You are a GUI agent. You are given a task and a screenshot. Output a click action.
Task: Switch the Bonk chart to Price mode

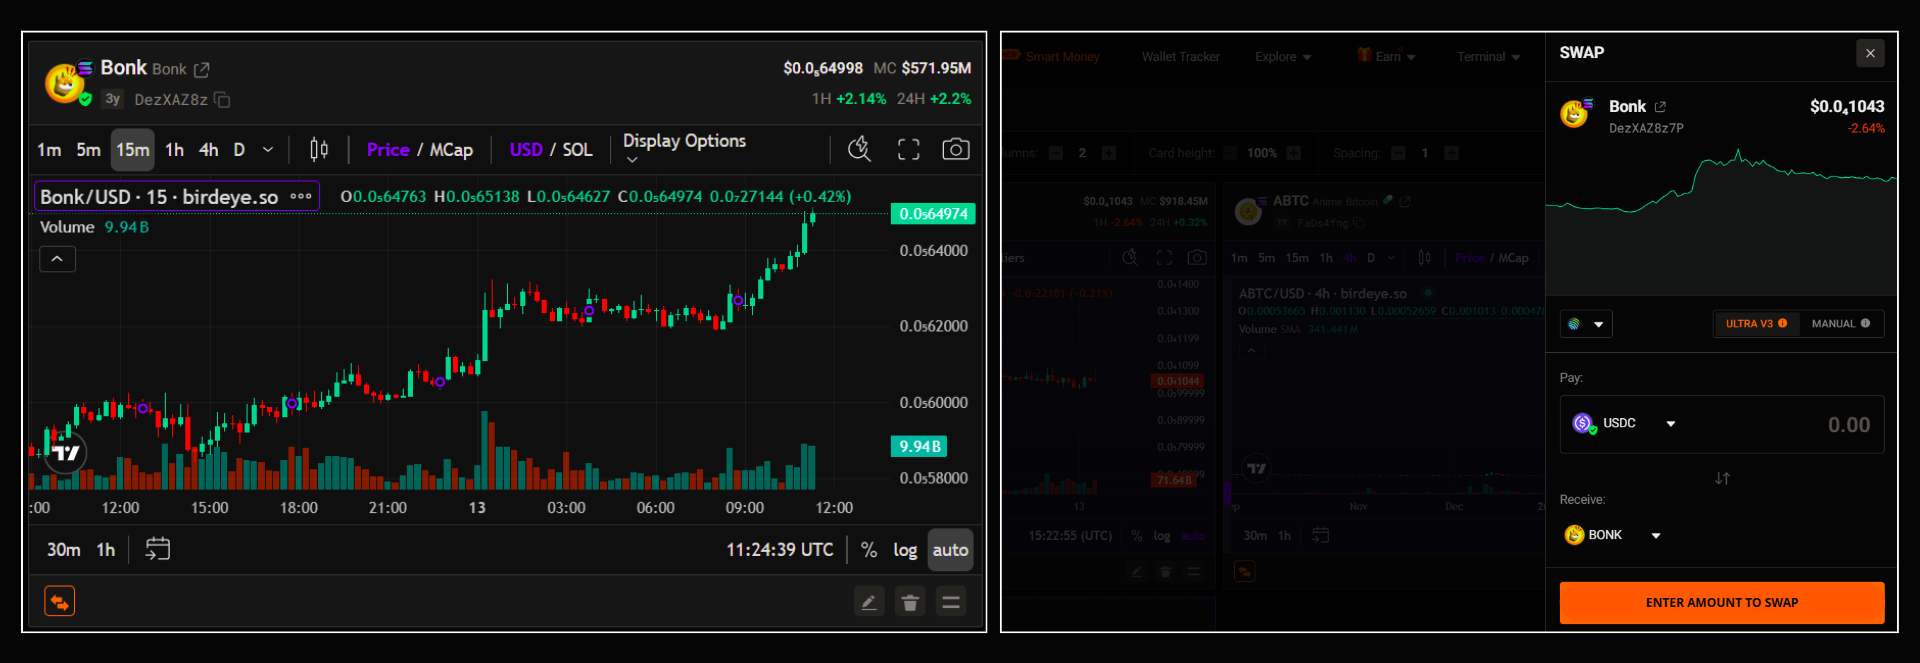point(388,150)
